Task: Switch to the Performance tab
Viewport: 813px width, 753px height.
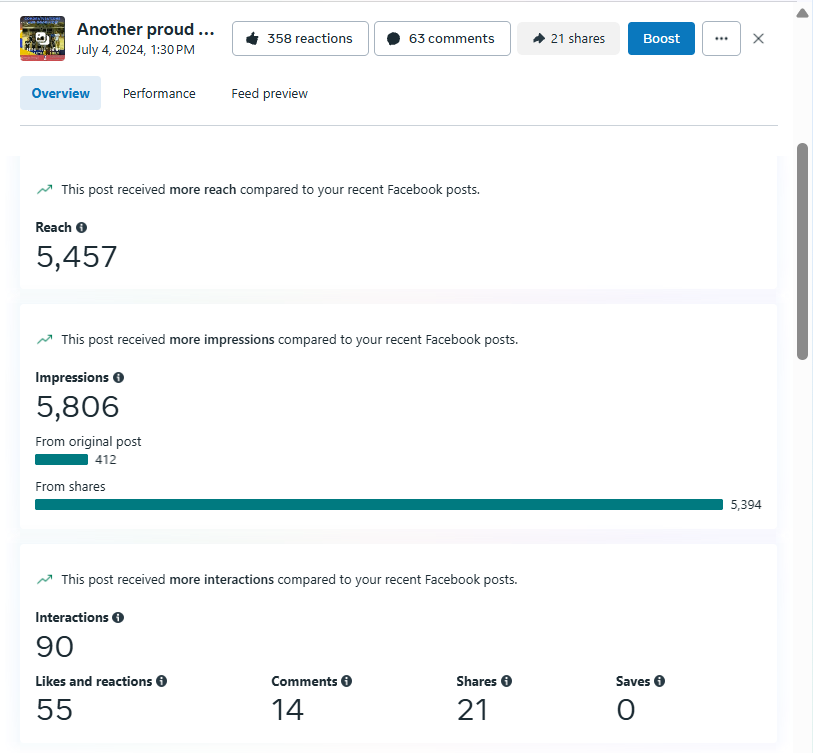Action: click(x=159, y=94)
